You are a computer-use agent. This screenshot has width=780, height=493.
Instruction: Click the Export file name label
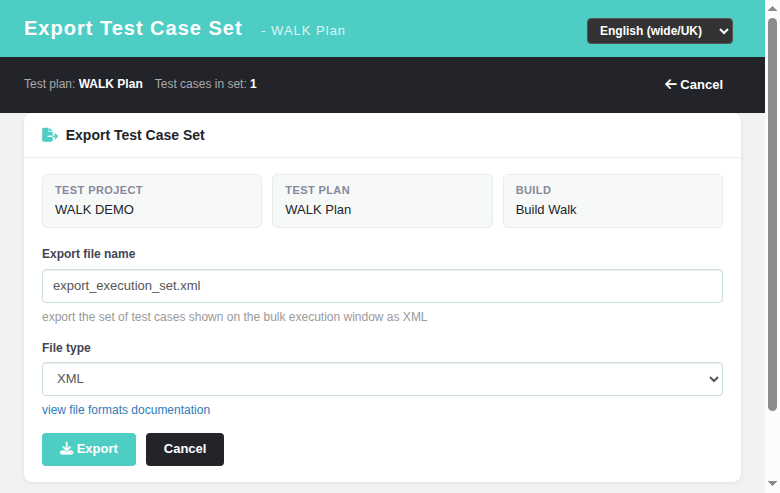(89, 254)
